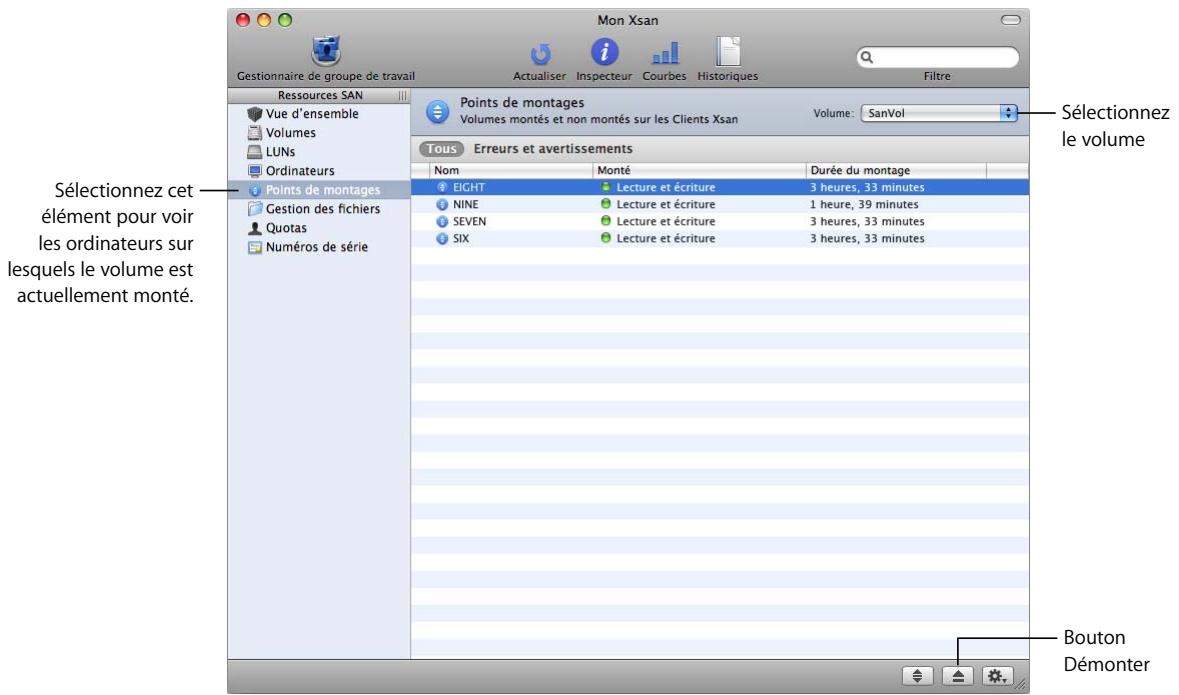Click the green status dot for SIX

pos(605,238)
